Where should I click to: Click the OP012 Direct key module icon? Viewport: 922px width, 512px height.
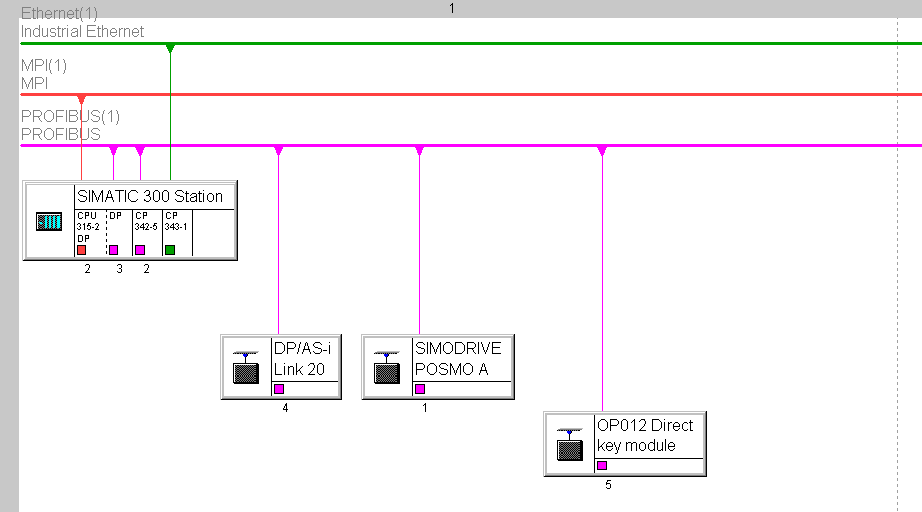pos(569,444)
